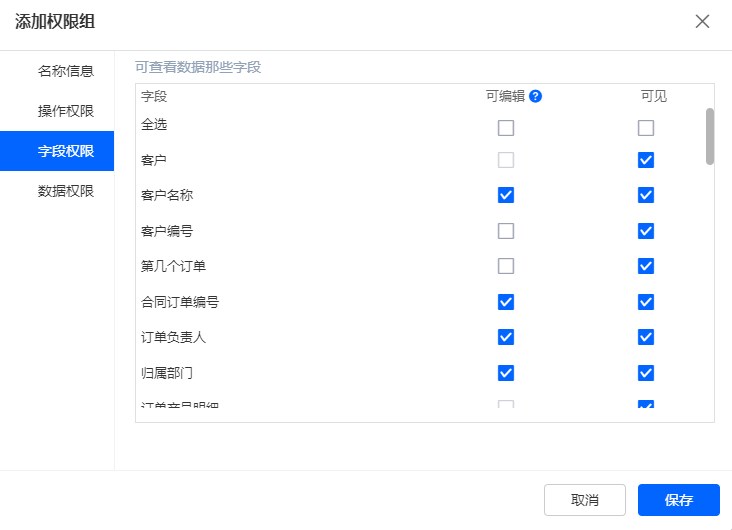Open the 名称信息 tab

(66, 71)
